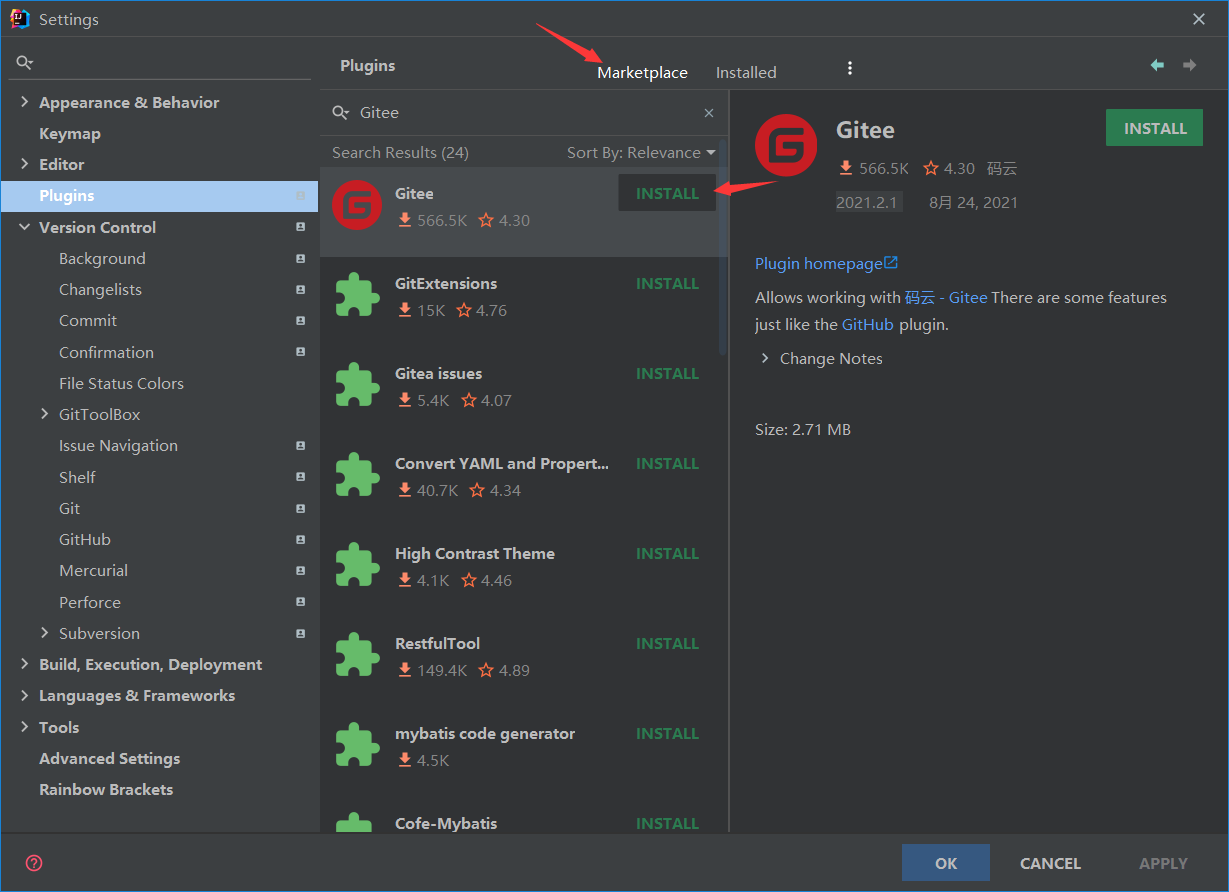
Task: Navigate back with the left arrow
Action: tap(1157, 65)
